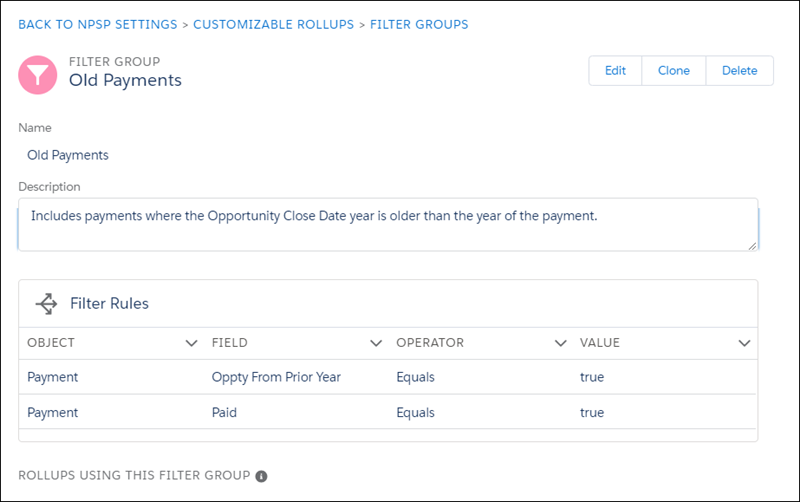Open the VALUE column header dropdown chevron

(744, 343)
